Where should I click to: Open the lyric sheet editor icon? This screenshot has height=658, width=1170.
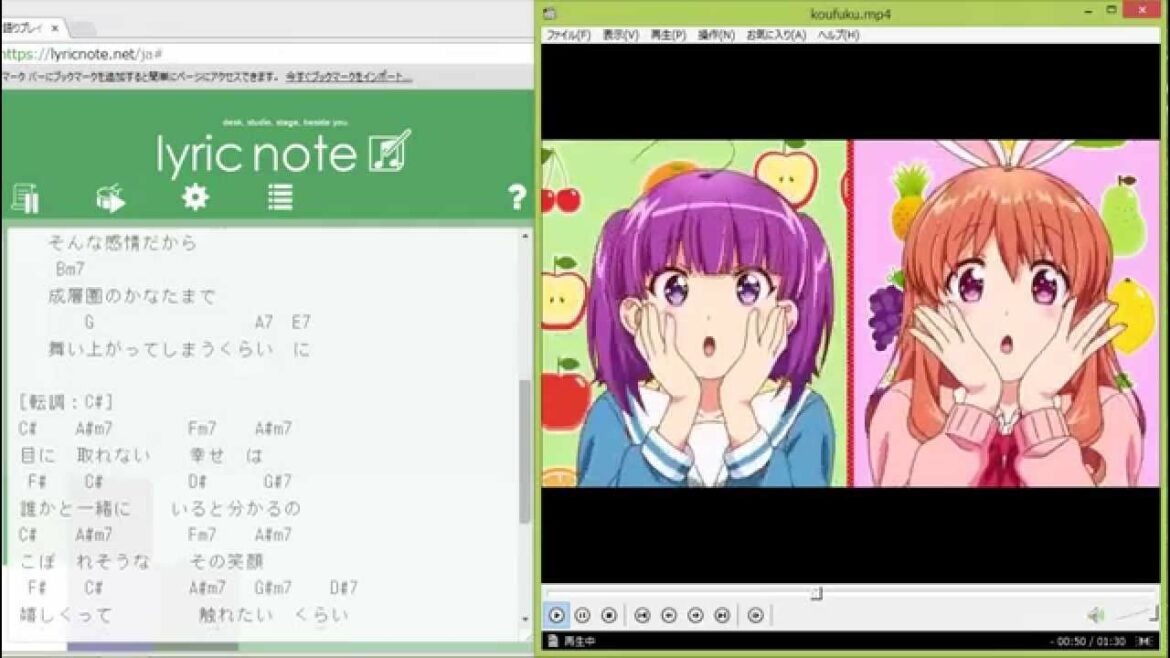pyautogui.click(x=25, y=198)
